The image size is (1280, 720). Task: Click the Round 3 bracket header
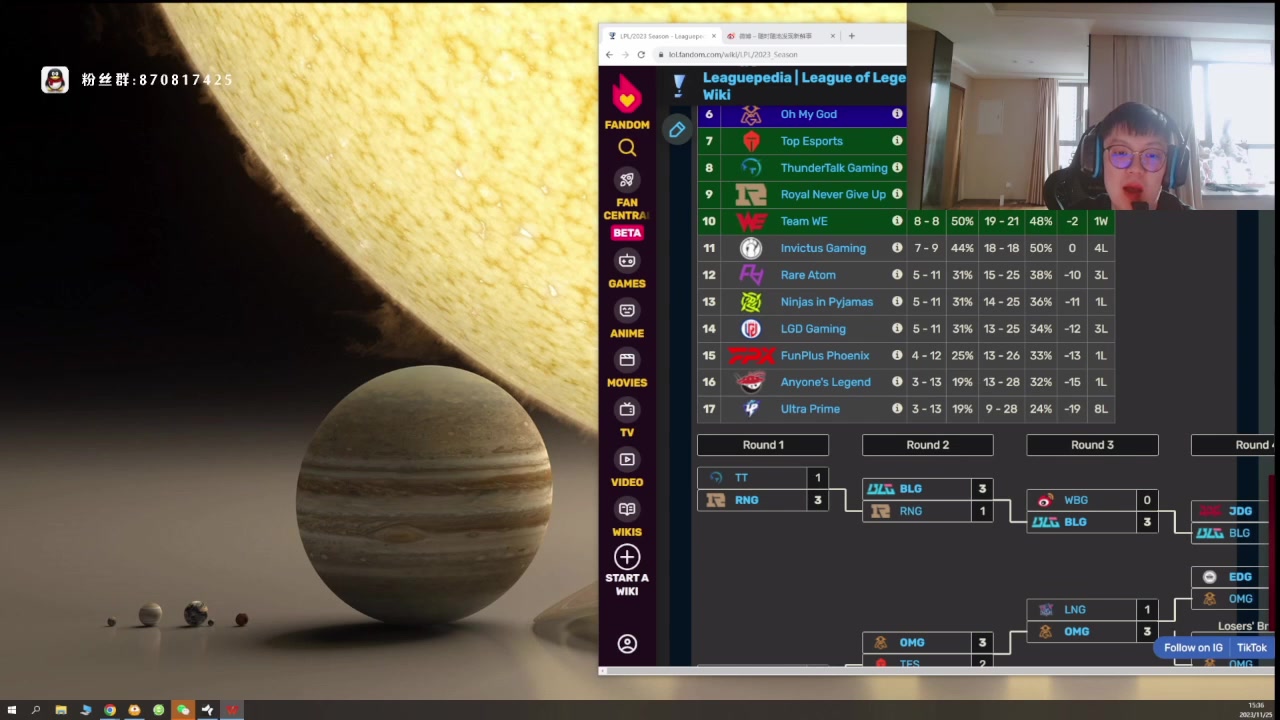(1092, 445)
